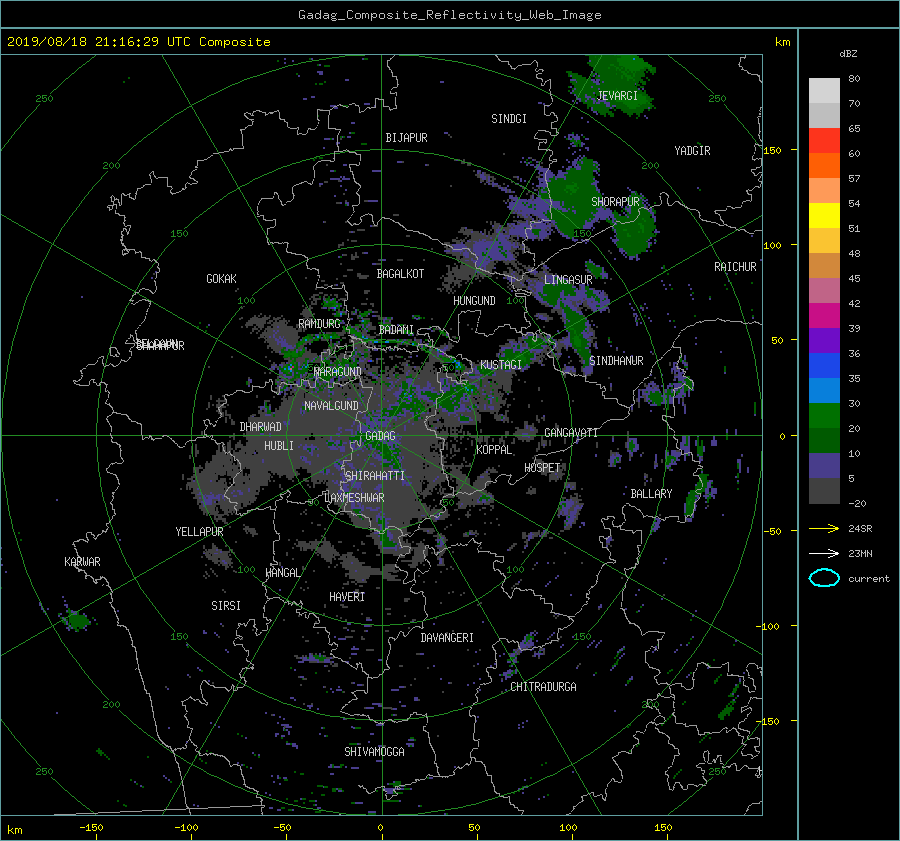
Task: Select the LINGASUR city label
Action: click(x=568, y=280)
